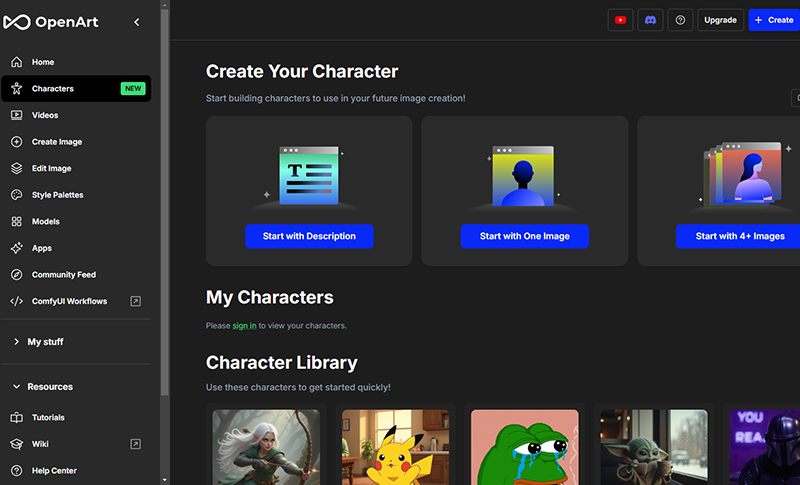Image resolution: width=800 pixels, height=485 pixels.
Task: Open Tutorials under Resources
Action: pos(76,417)
